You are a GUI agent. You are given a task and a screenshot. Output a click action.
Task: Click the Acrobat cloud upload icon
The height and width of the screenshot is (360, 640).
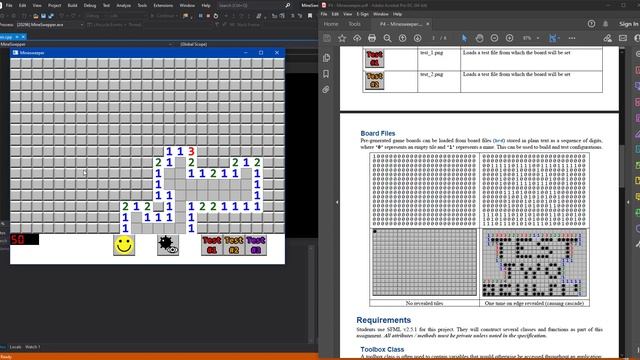357,38
